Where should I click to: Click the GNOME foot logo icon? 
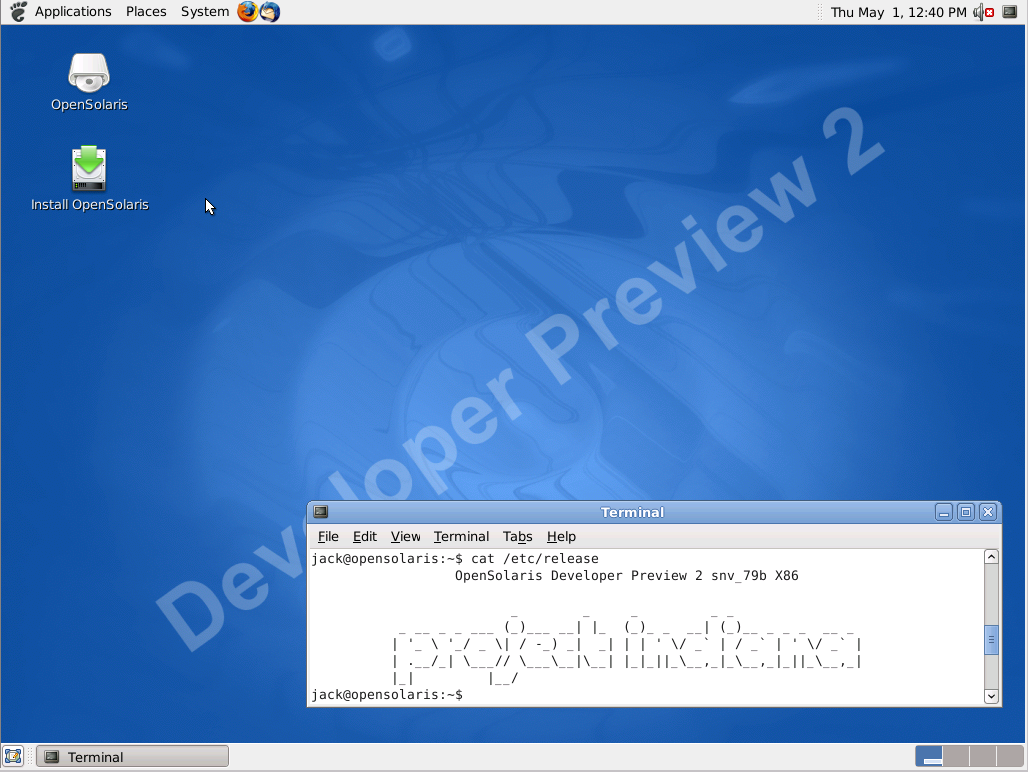point(18,12)
